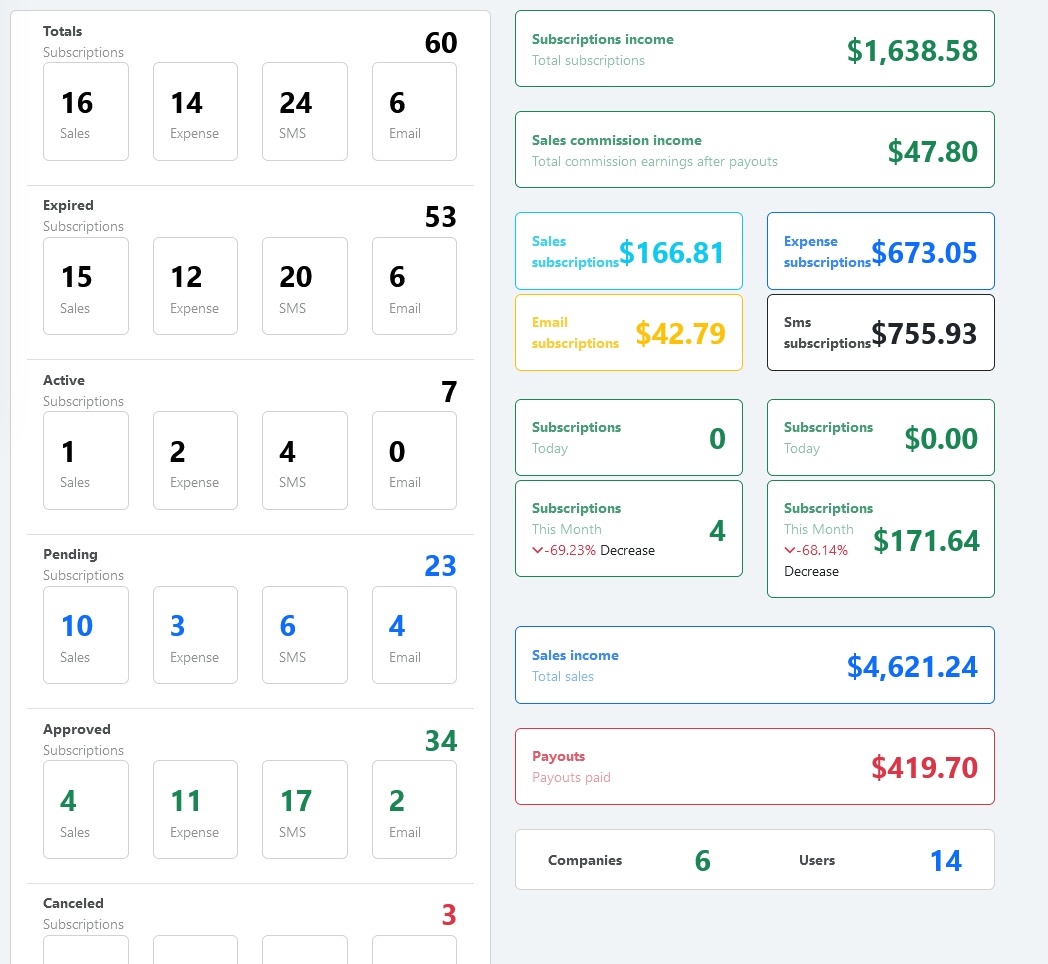The height and width of the screenshot is (964, 1048).
Task: Click the Subscriptions Today $0.00 card
Action: (880, 438)
